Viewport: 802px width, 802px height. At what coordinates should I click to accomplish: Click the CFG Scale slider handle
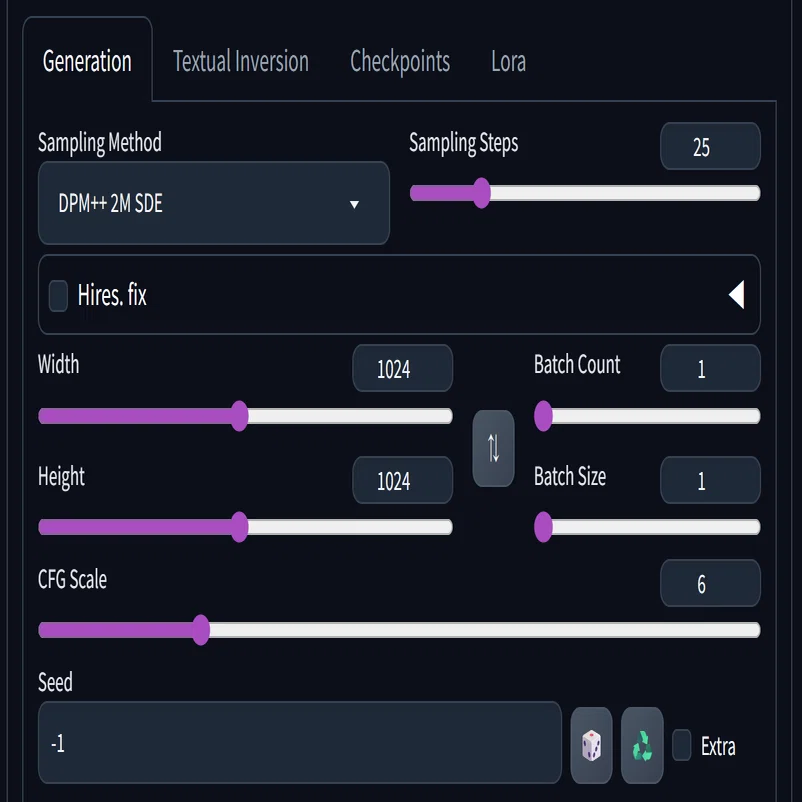(201, 630)
